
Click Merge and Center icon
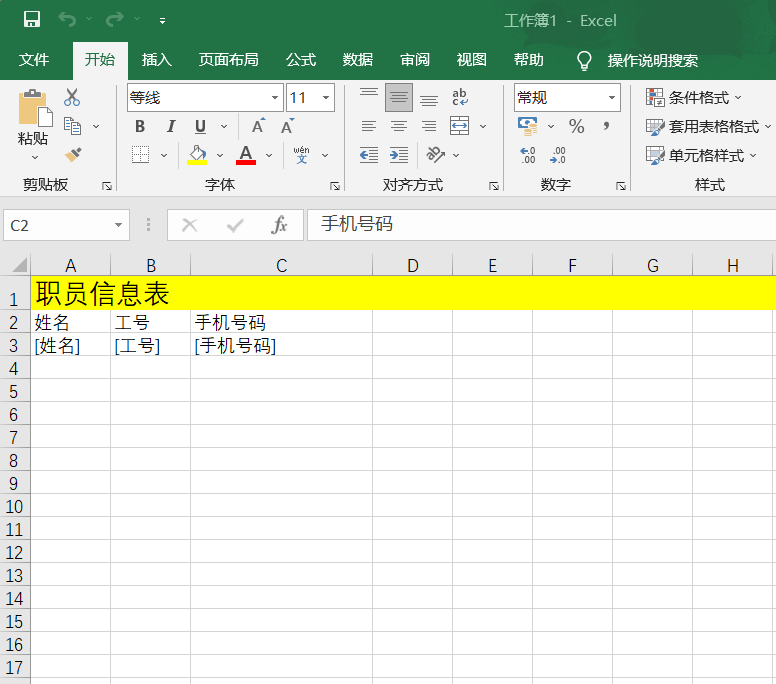point(460,126)
